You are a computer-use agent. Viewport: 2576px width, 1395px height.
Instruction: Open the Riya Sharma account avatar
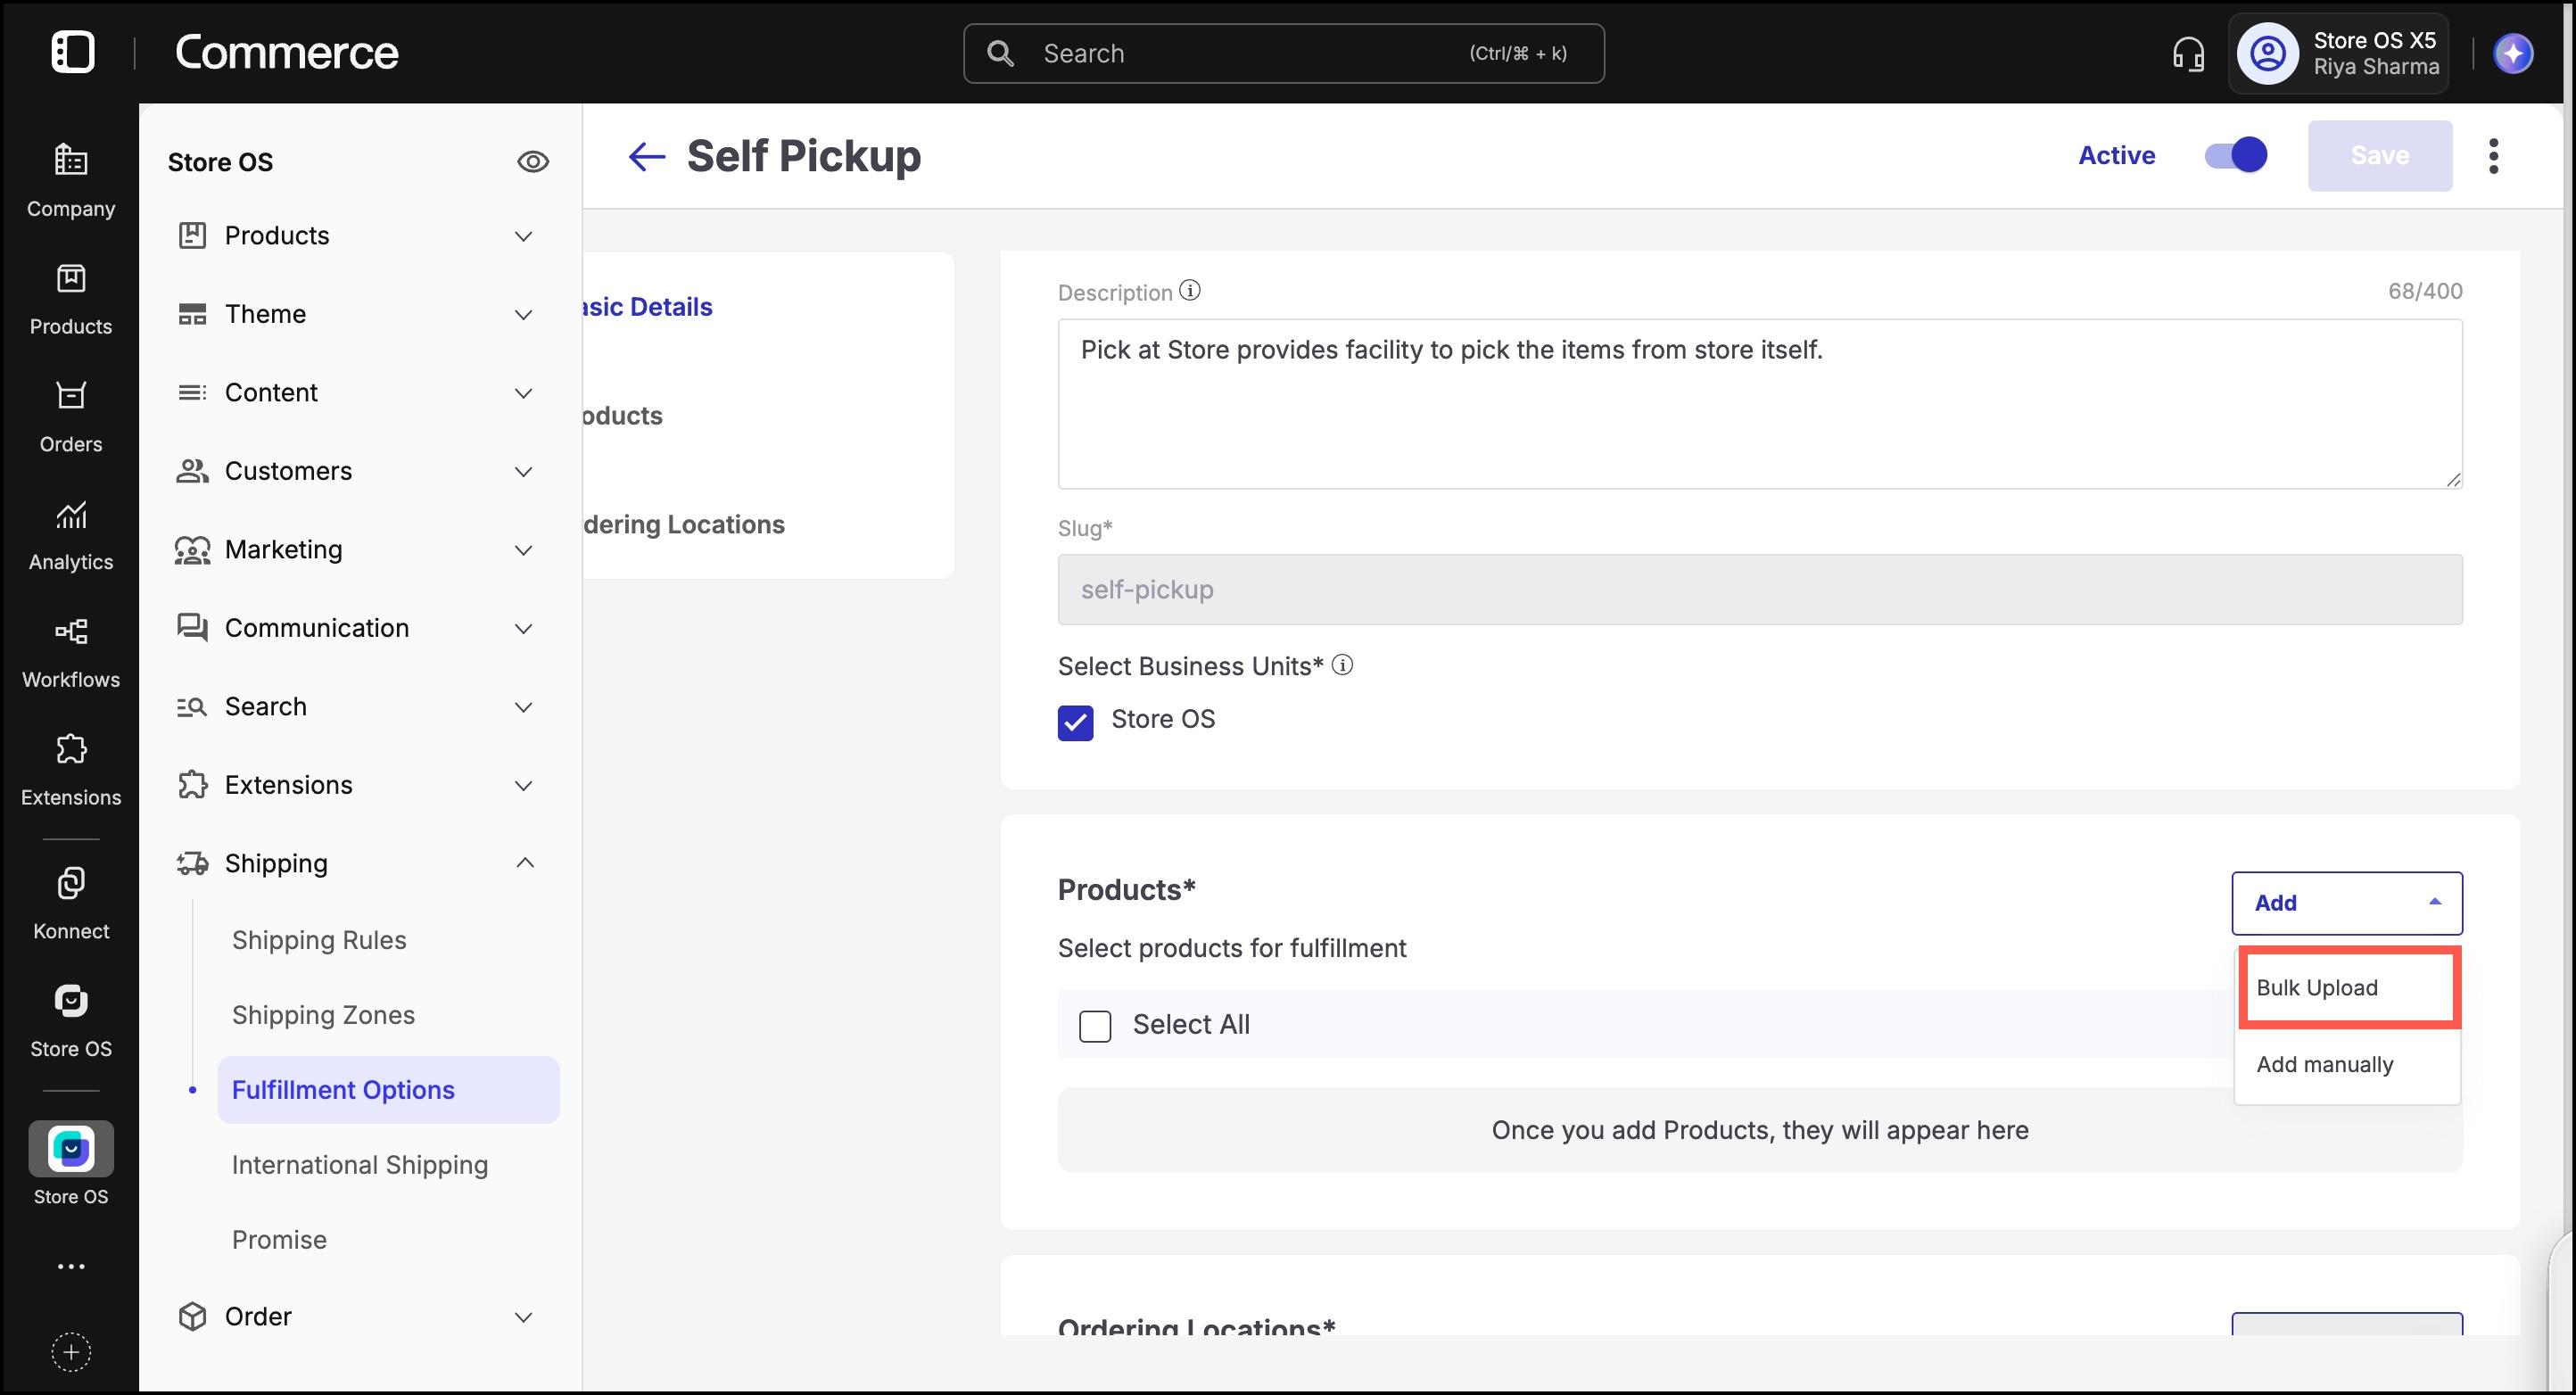[x=2267, y=53]
